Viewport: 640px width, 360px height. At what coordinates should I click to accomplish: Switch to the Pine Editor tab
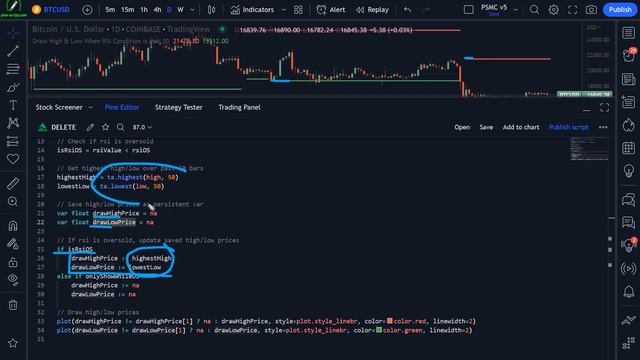122,107
